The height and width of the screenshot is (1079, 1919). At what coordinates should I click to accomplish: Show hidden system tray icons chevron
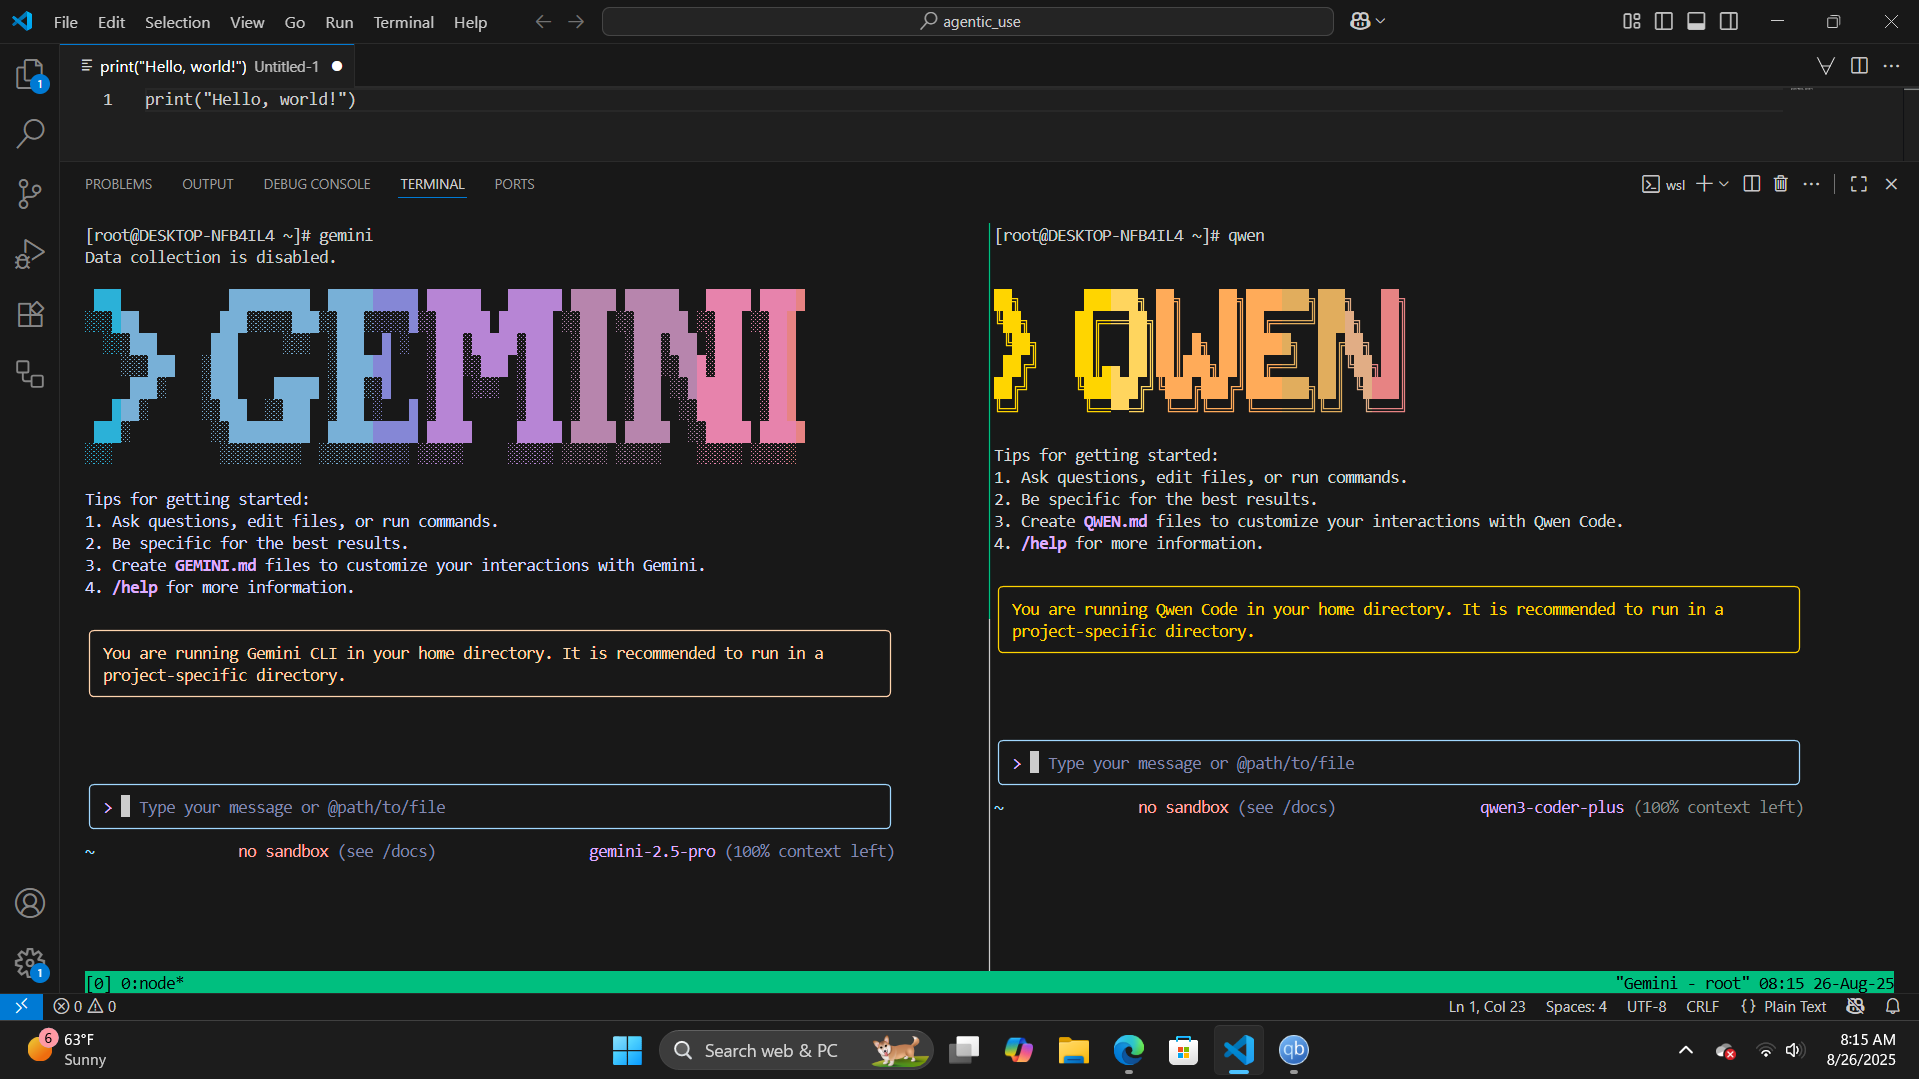(1686, 1050)
